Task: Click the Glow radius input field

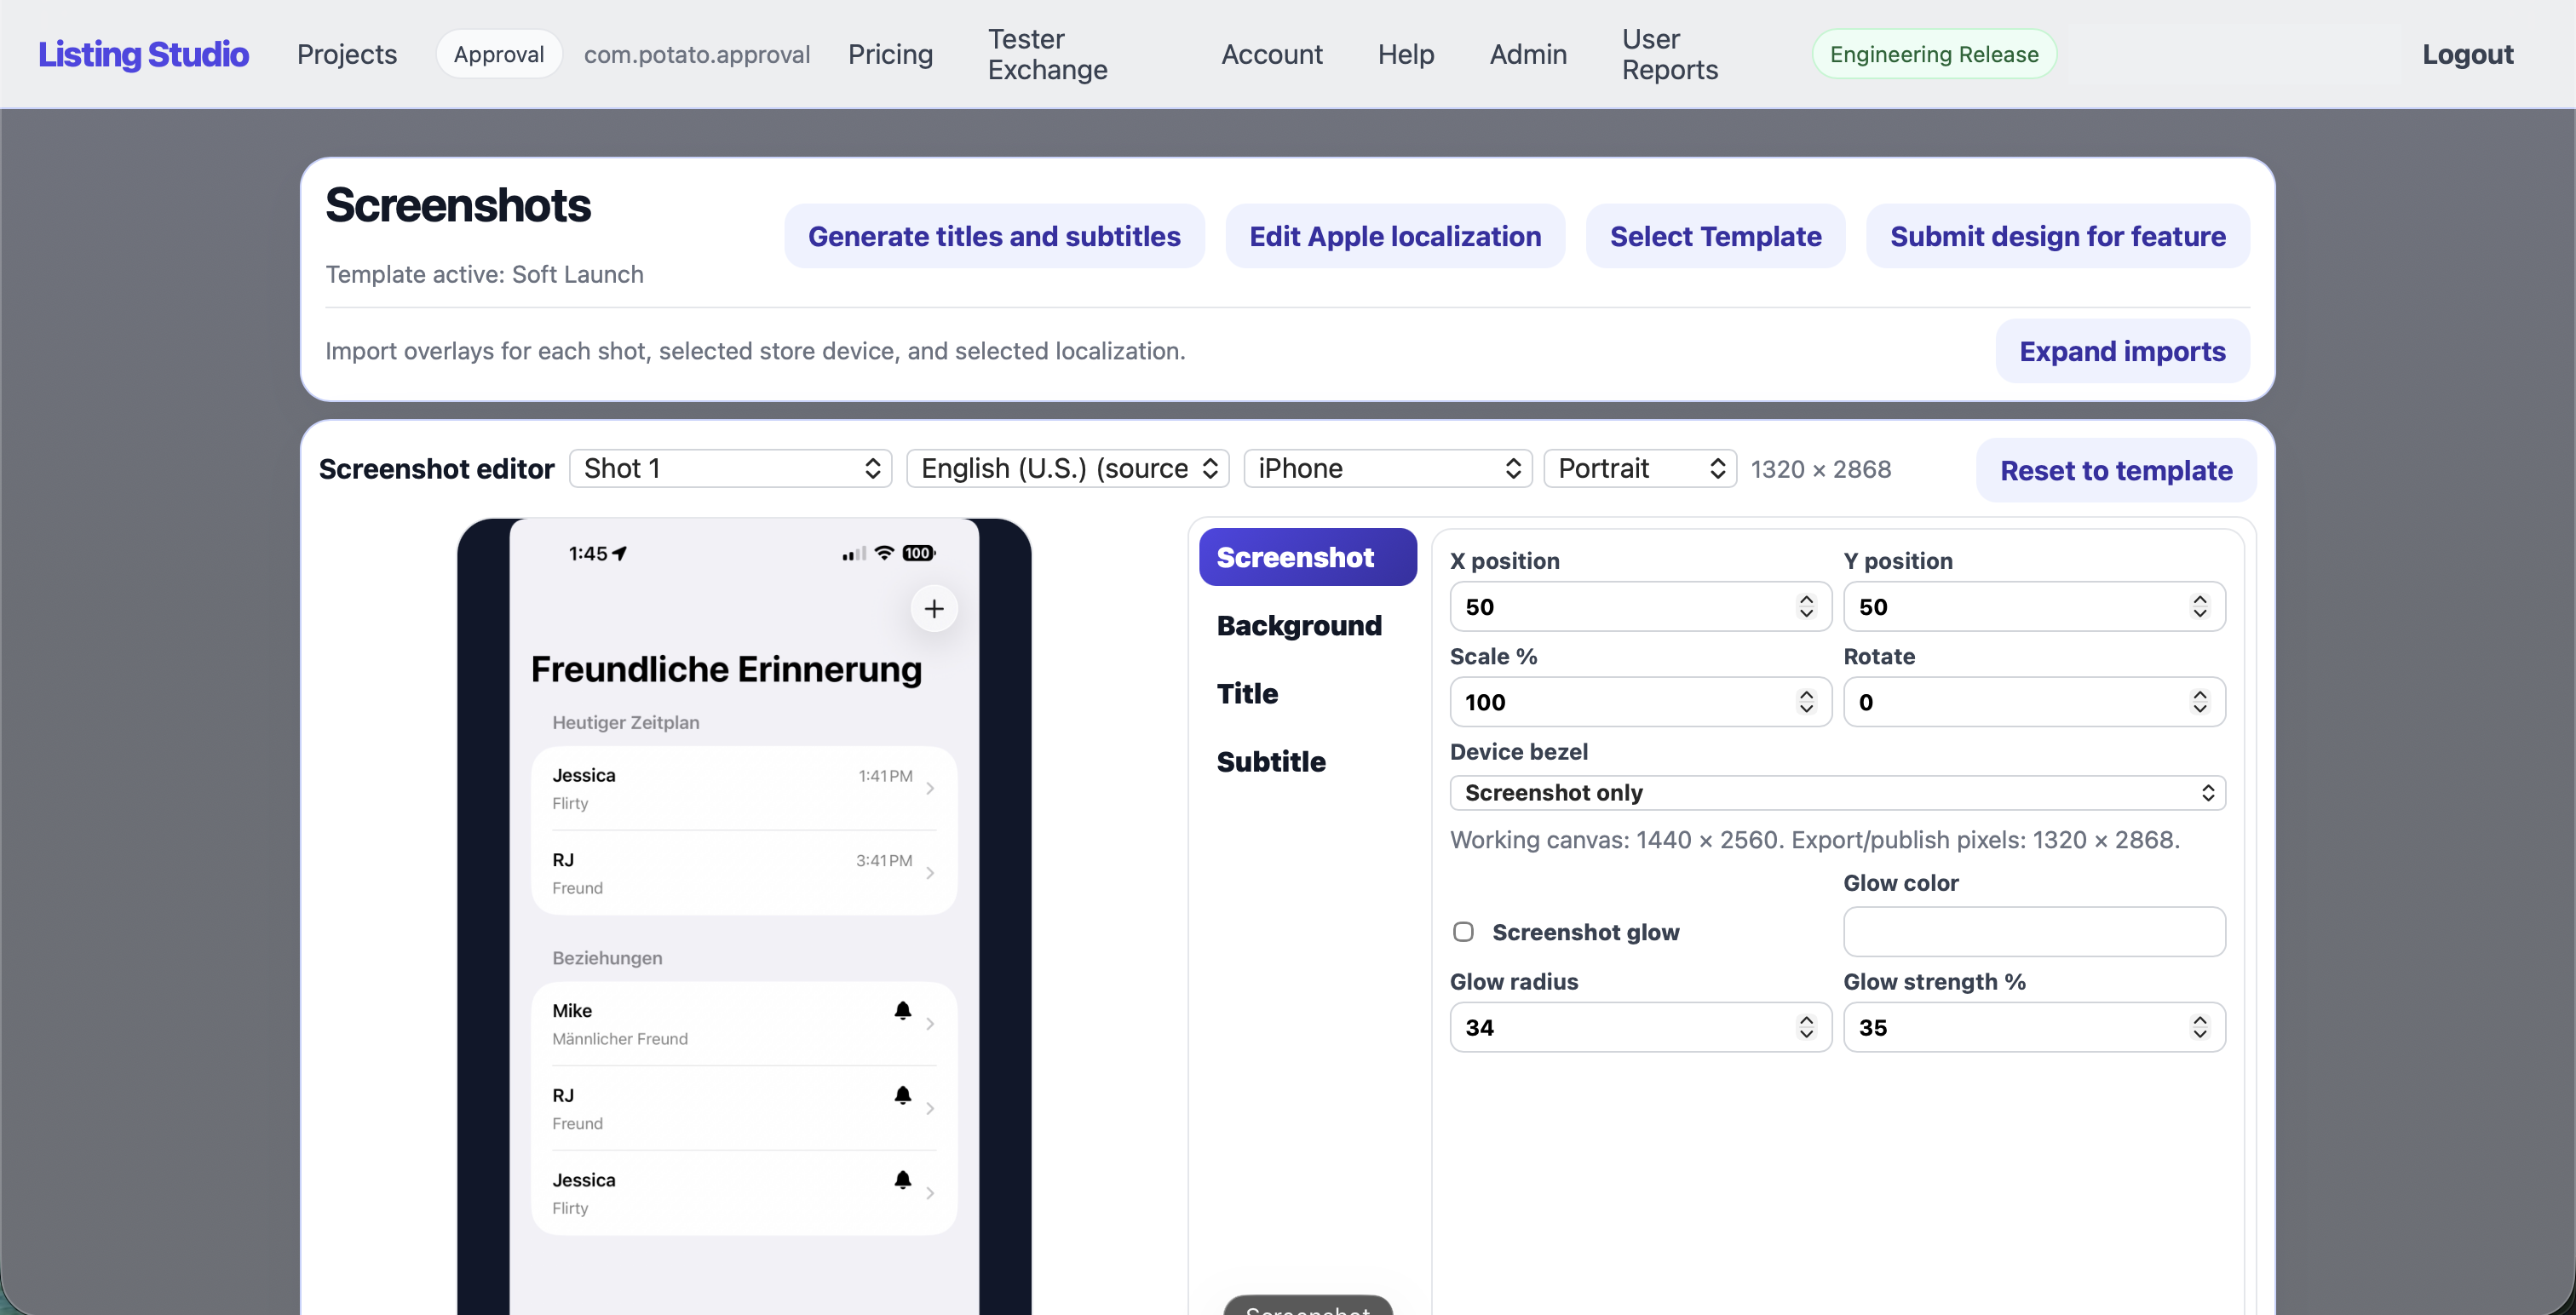Action: pyautogui.click(x=1640, y=1027)
